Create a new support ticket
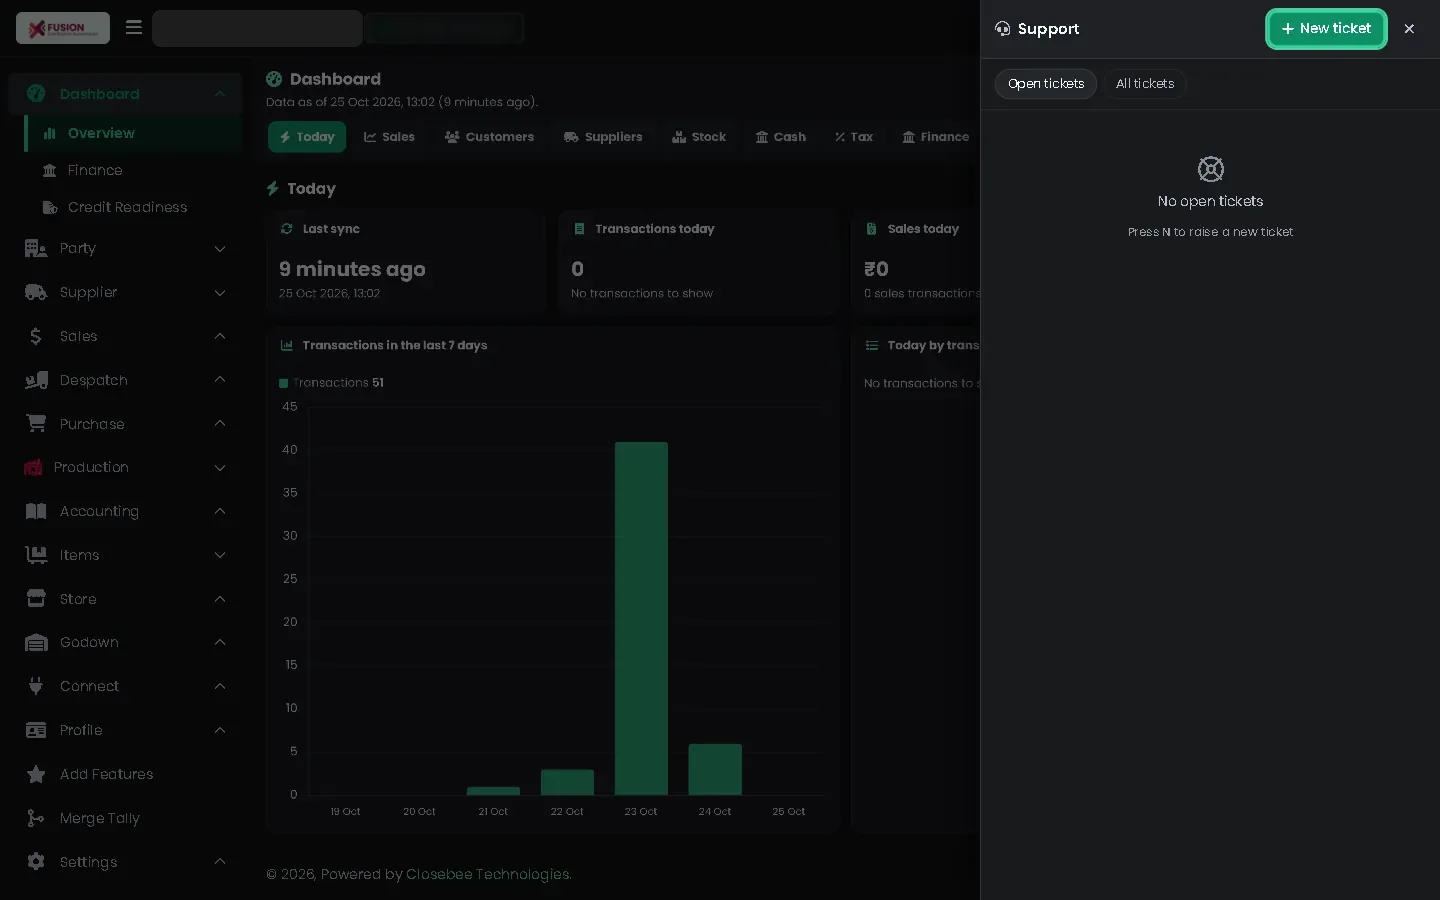The width and height of the screenshot is (1440, 900). (1326, 29)
